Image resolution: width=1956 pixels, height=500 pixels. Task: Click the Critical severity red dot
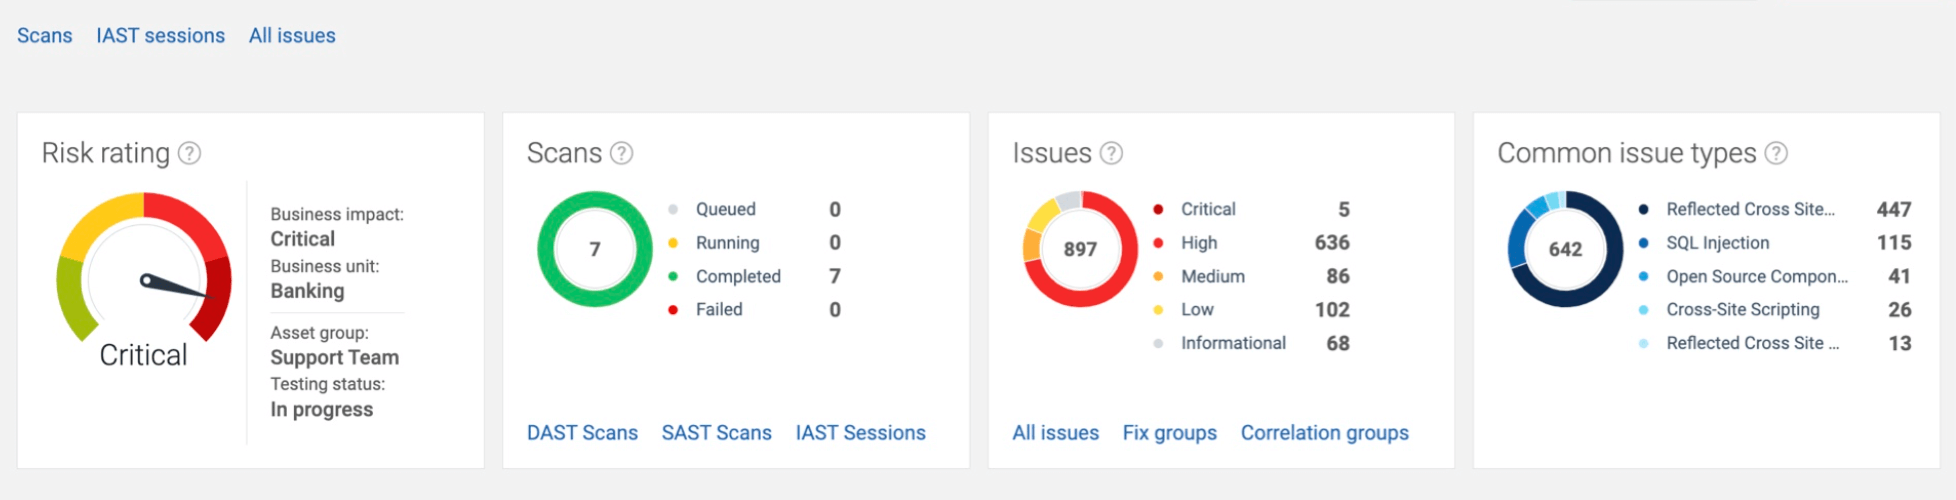(1158, 210)
